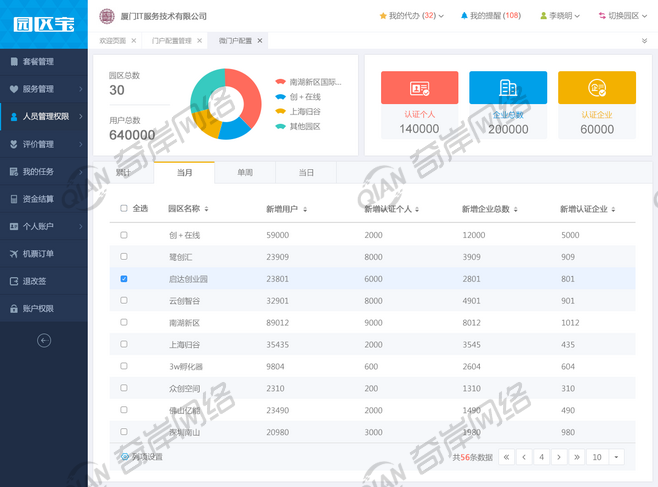
Task: Close the 门户配置管理 tab
Action: point(200,41)
